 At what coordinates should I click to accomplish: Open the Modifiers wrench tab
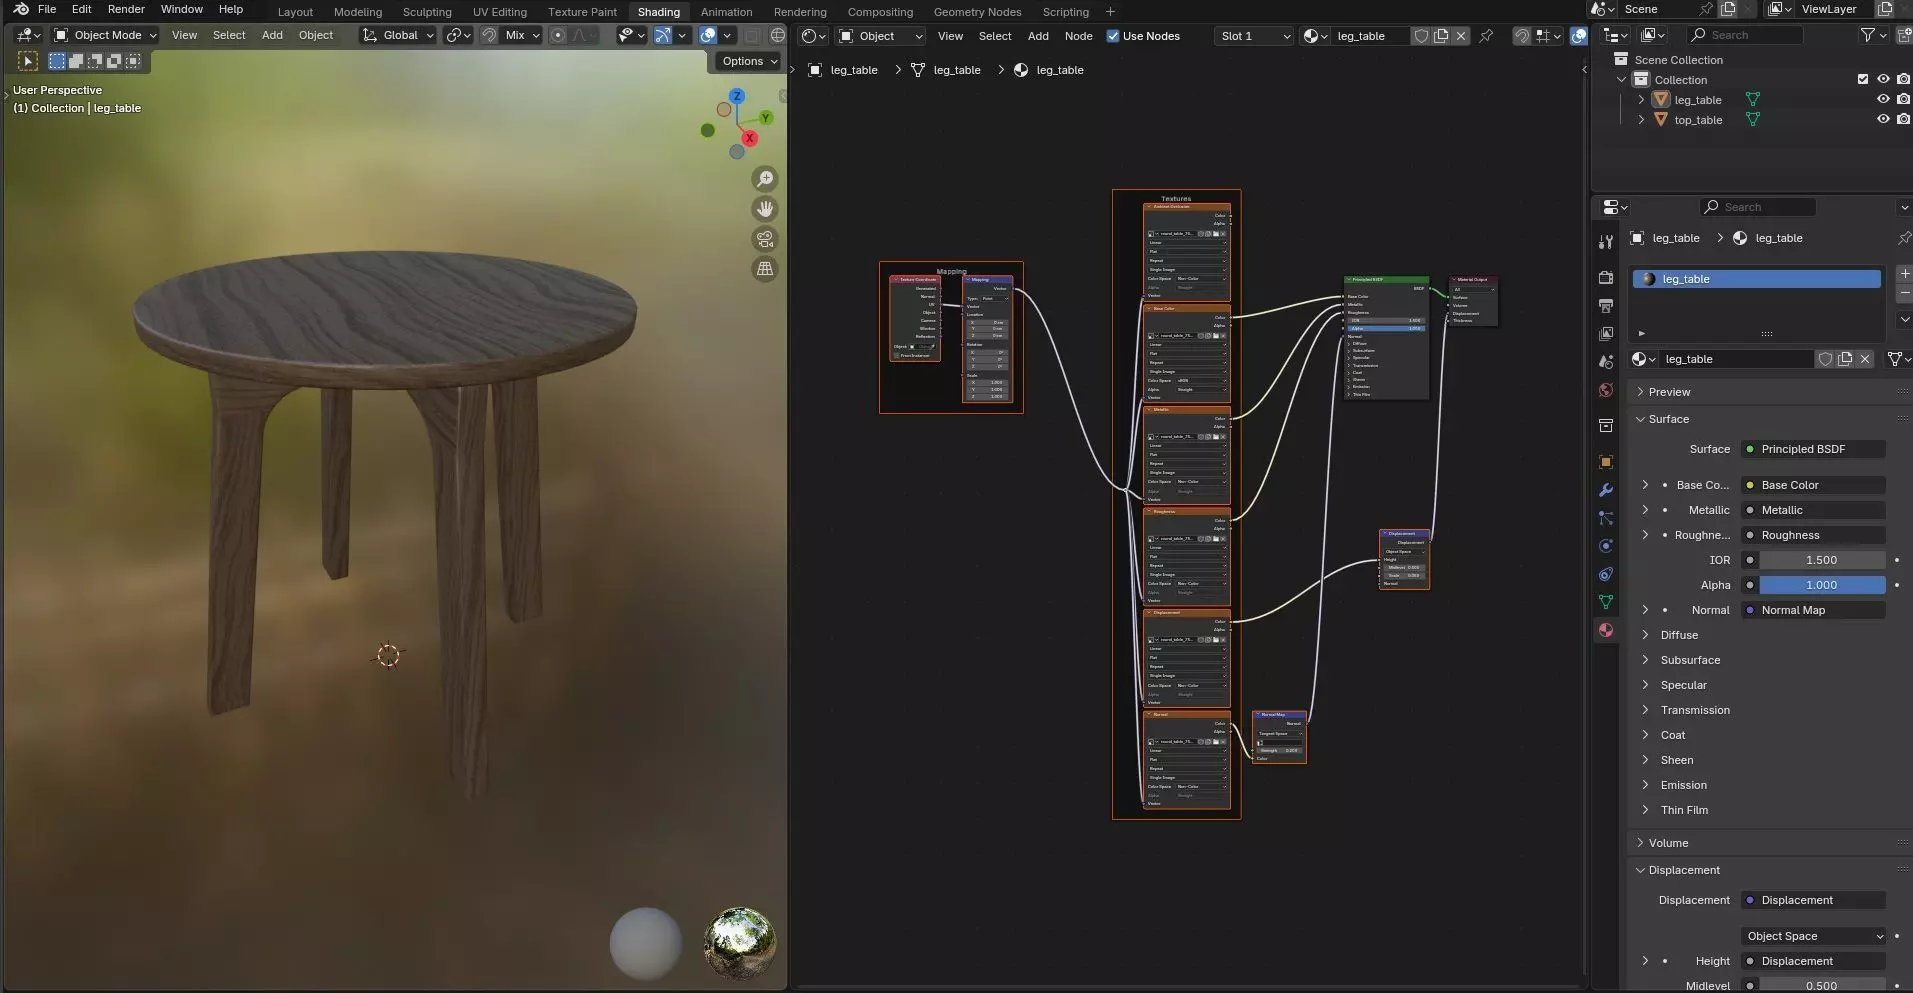[1606, 490]
